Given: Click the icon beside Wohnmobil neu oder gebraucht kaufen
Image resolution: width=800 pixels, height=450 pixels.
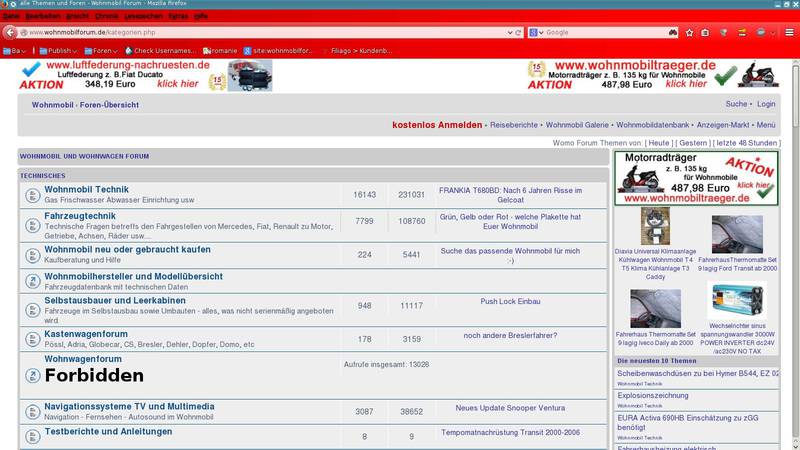Looking at the screenshot, I should tap(33, 256).
